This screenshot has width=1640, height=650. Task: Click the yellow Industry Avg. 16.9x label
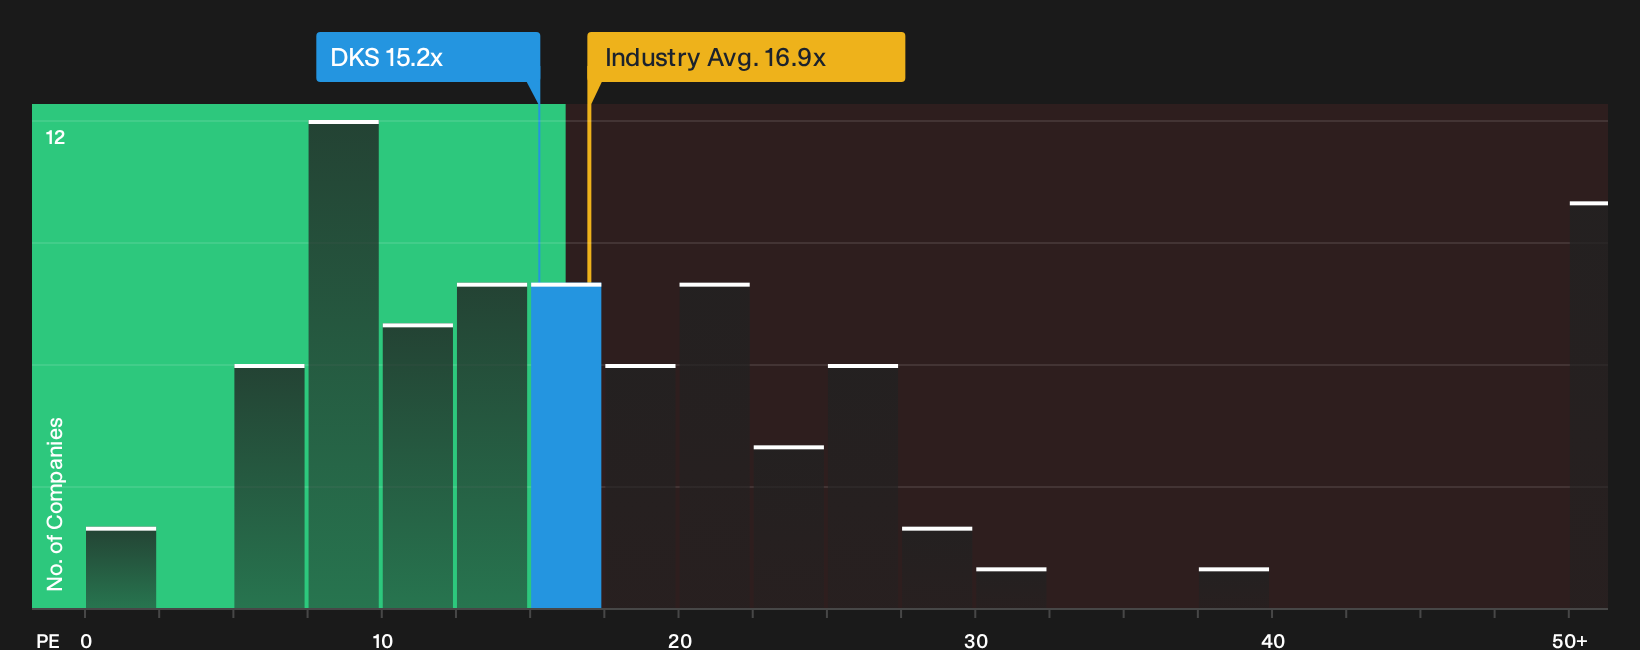pyautogui.click(x=746, y=57)
